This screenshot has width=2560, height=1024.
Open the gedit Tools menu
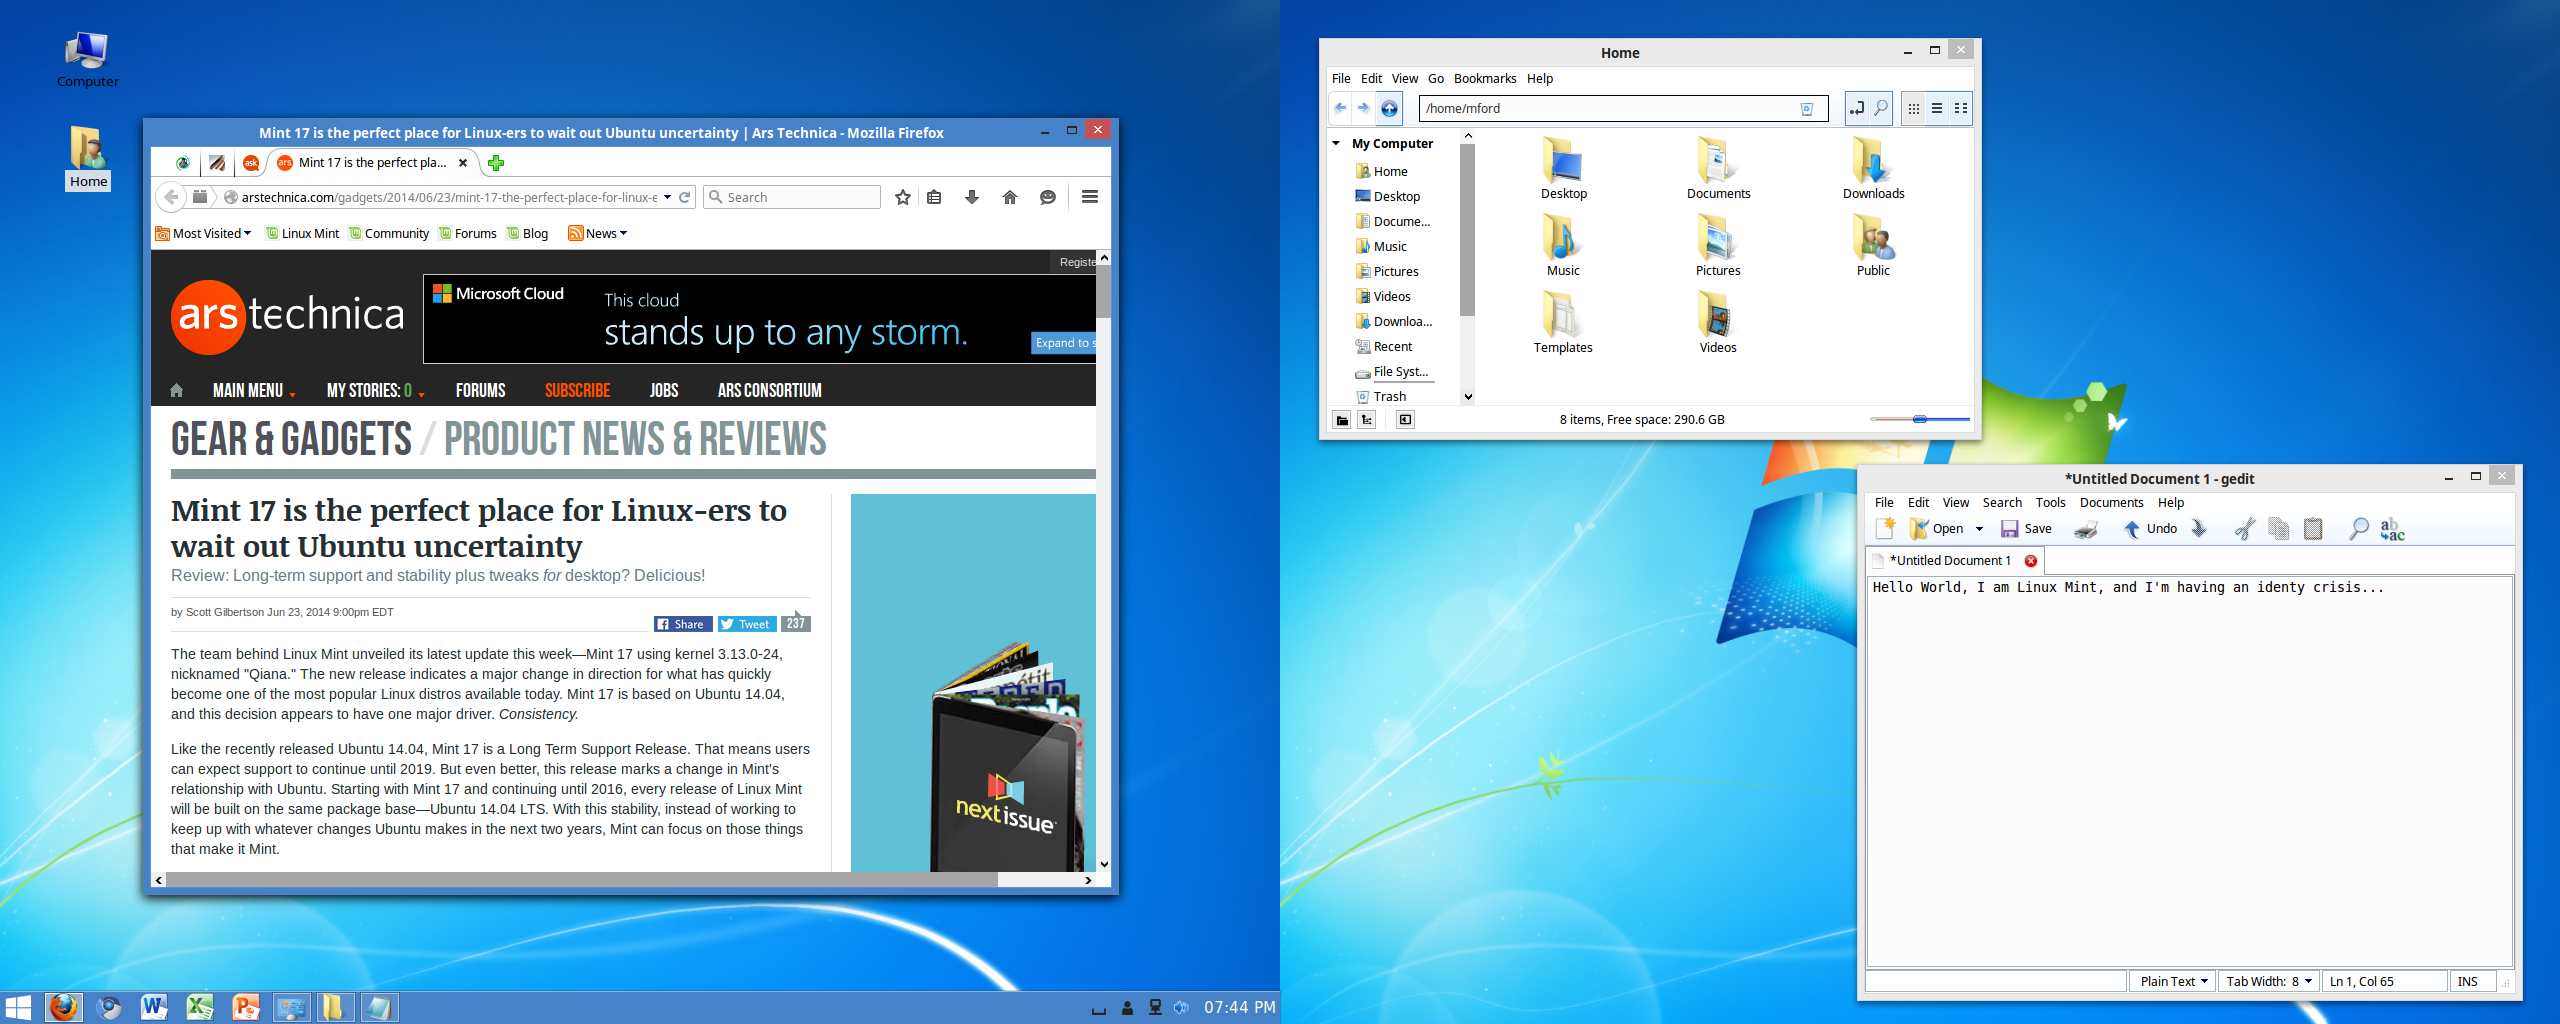[x=2050, y=503]
